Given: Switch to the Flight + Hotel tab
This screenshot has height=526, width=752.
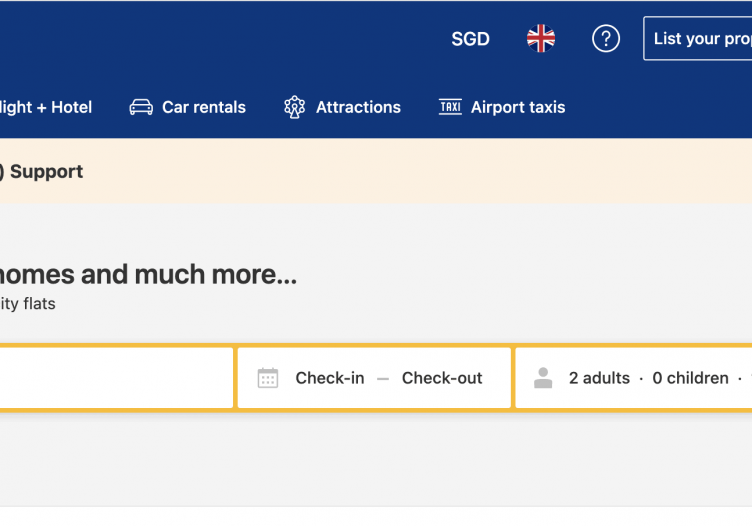Looking at the screenshot, I should 46,107.
